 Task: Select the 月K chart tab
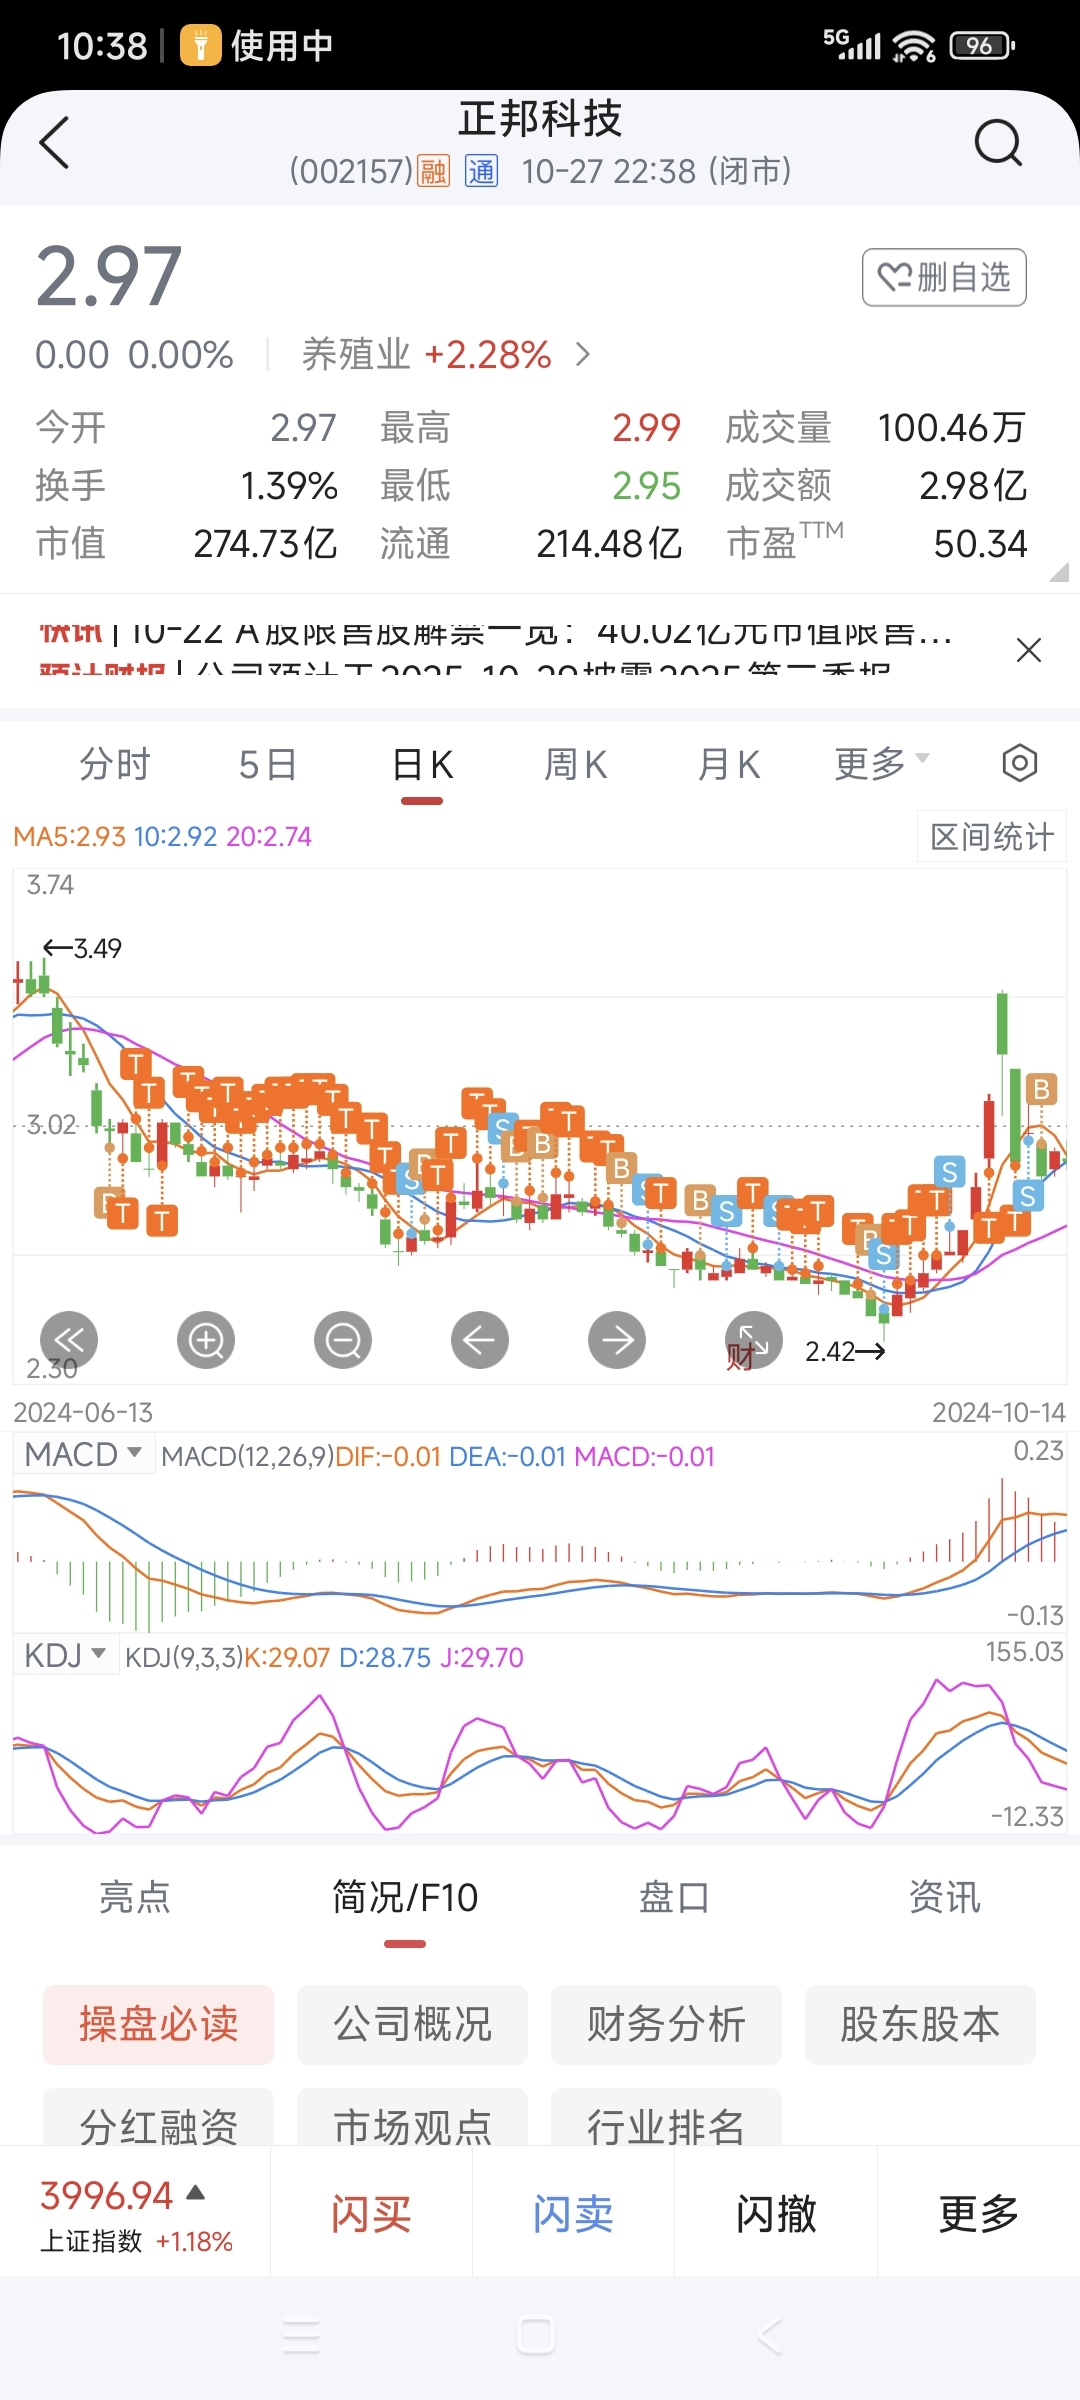729,765
